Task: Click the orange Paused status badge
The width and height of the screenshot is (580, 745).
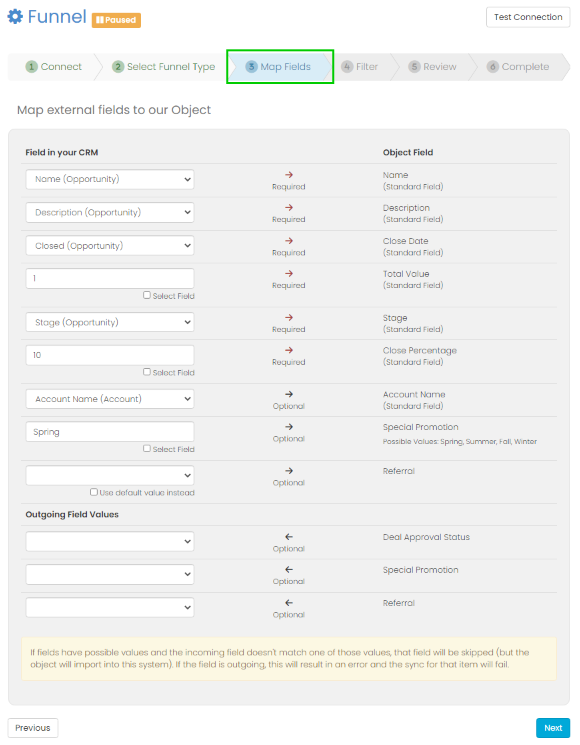Action: pyautogui.click(x=116, y=20)
